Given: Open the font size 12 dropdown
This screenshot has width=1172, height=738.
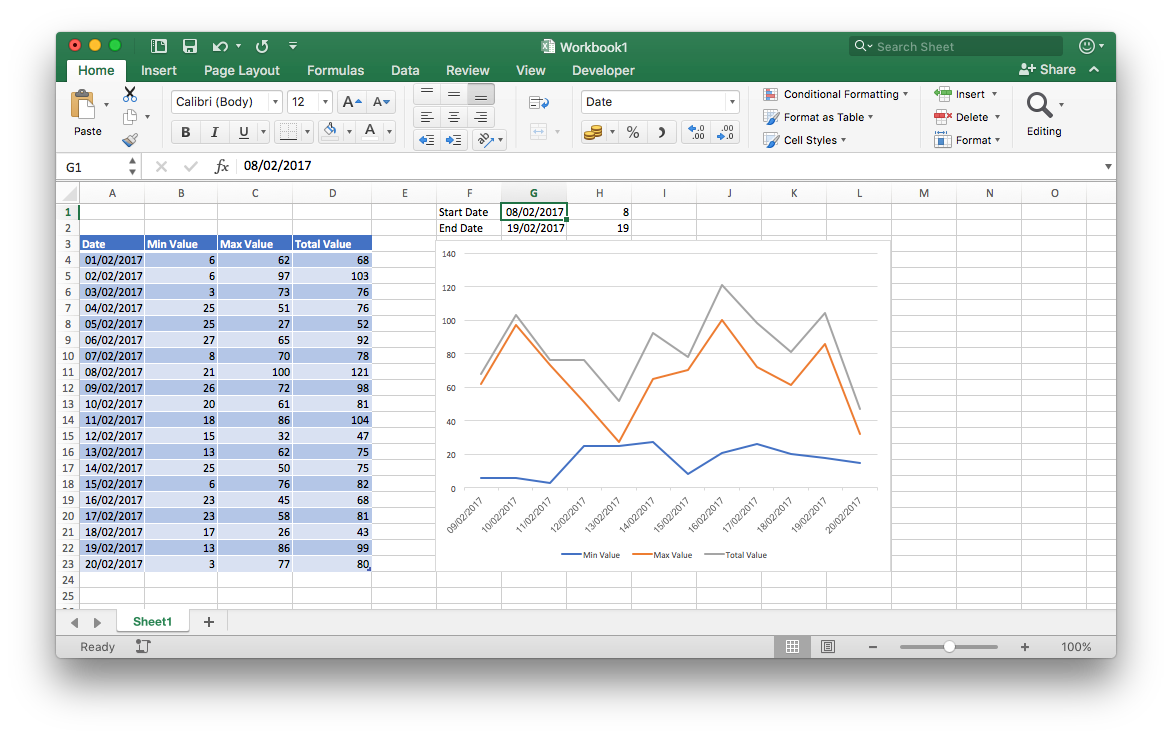Looking at the screenshot, I should click(x=325, y=102).
